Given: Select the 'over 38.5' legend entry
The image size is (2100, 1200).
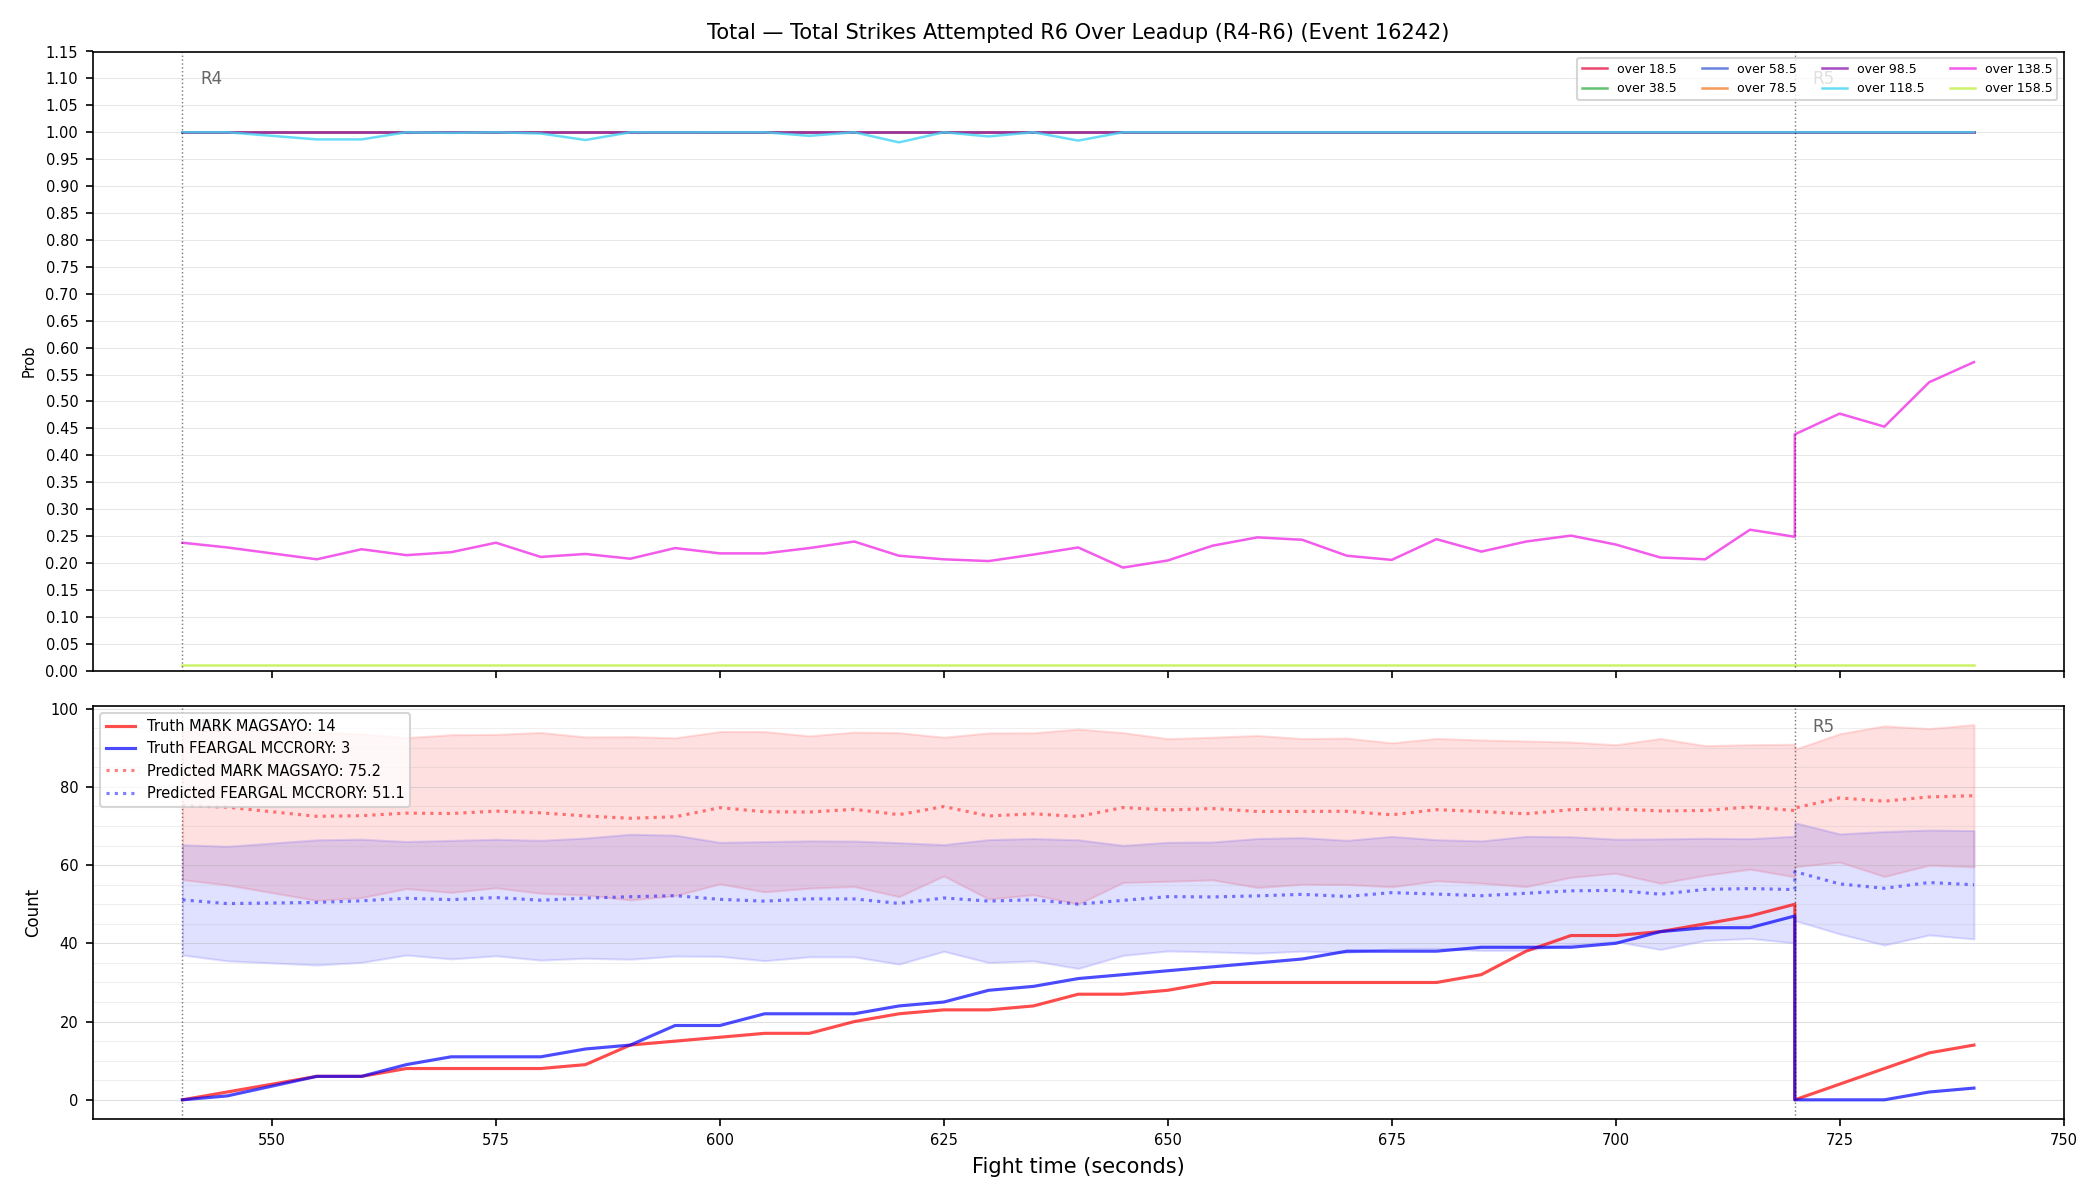Looking at the screenshot, I should 1628,88.
